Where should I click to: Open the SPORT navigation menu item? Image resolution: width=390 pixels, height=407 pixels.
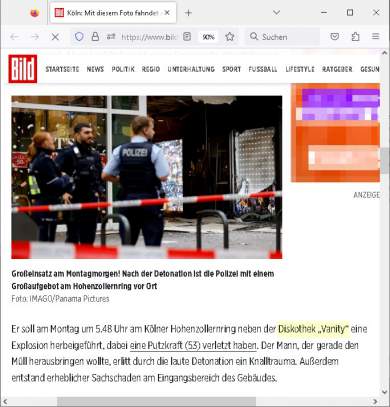pos(231,69)
